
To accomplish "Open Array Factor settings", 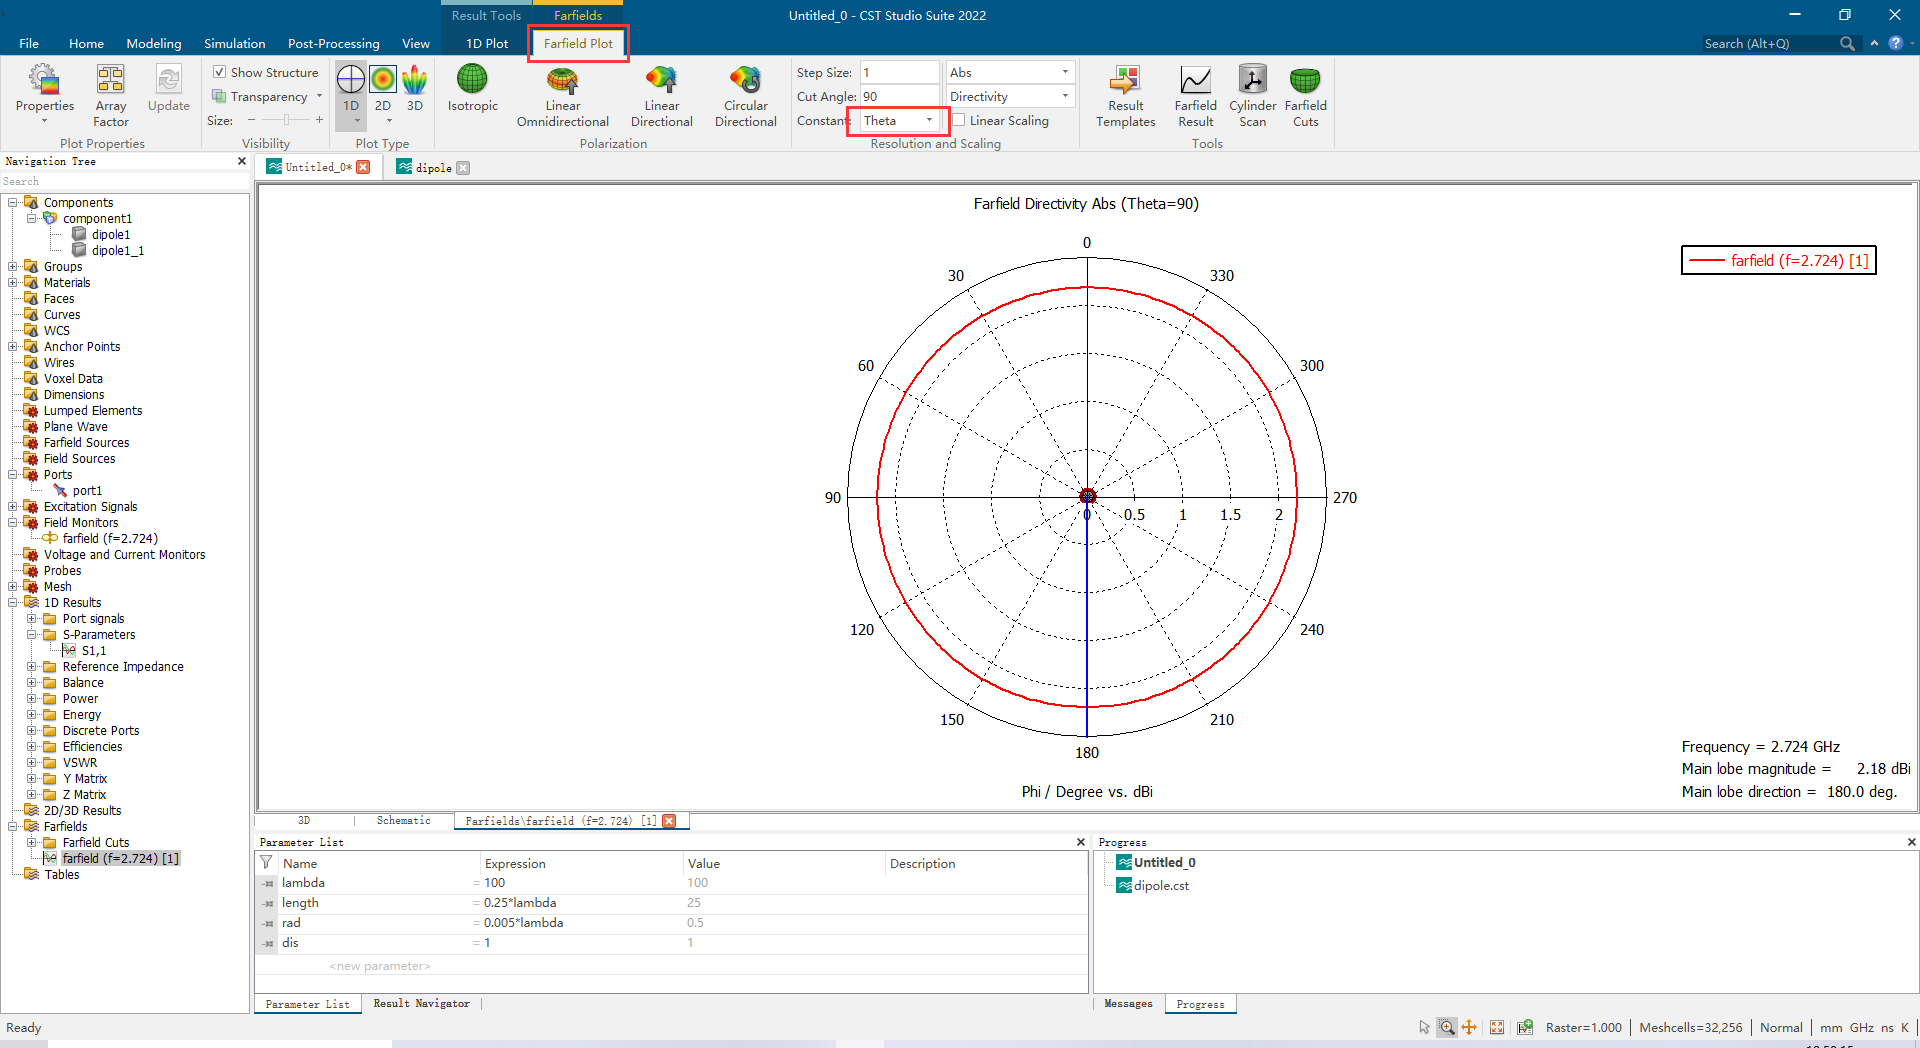I will [111, 96].
